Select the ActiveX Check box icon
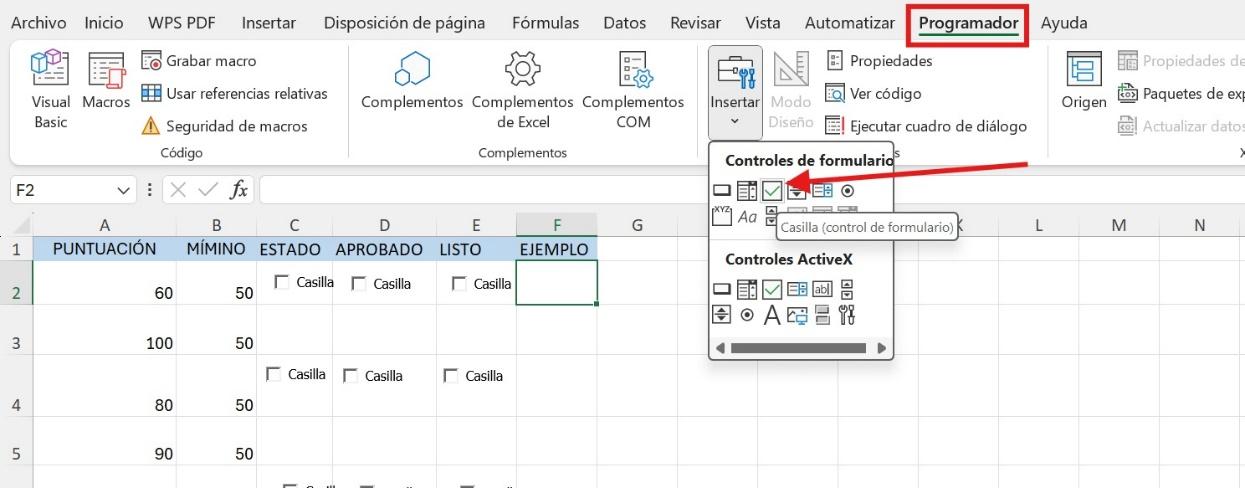The height and width of the screenshot is (488, 1245). (x=772, y=290)
